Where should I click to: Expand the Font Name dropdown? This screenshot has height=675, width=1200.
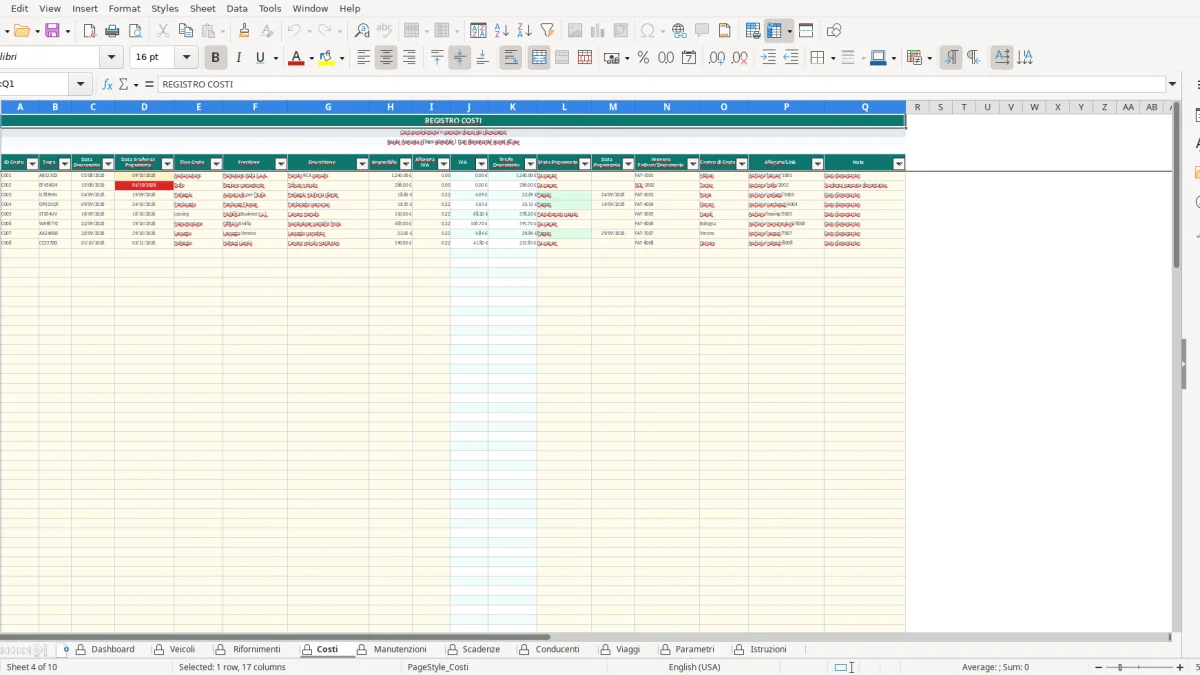(112, 58)
